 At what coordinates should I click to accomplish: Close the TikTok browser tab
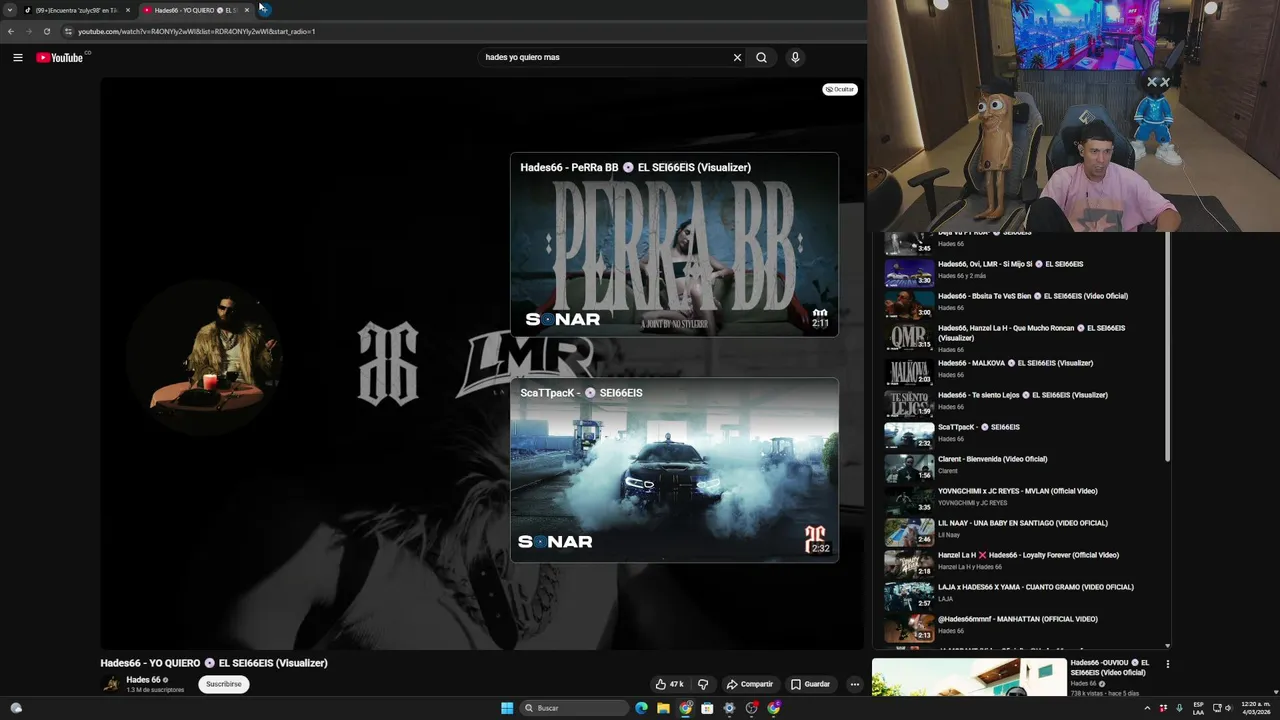[128, 10]
